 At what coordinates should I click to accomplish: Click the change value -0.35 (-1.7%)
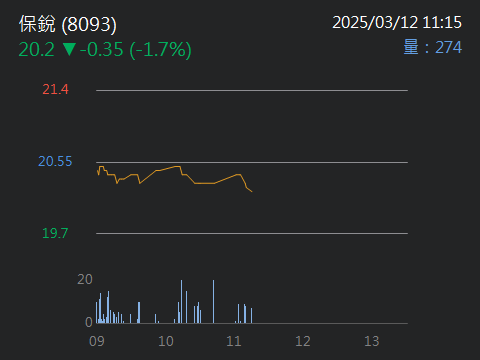(x=136, y=50)
